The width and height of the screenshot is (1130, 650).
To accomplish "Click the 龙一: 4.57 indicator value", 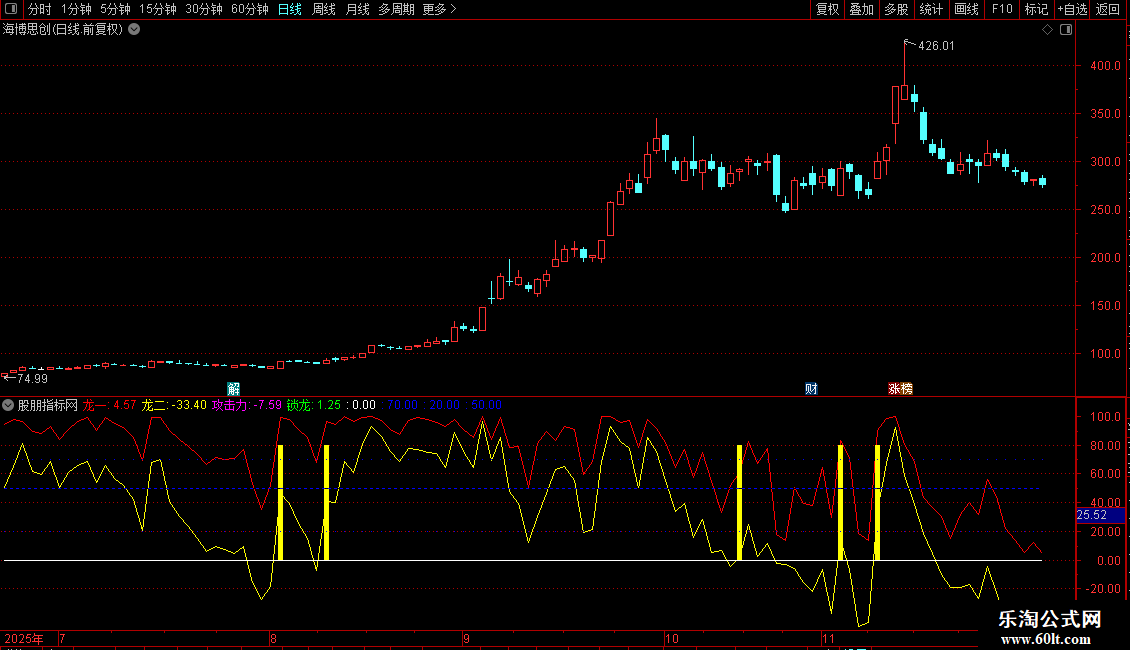I will click(x=110, y=405).
